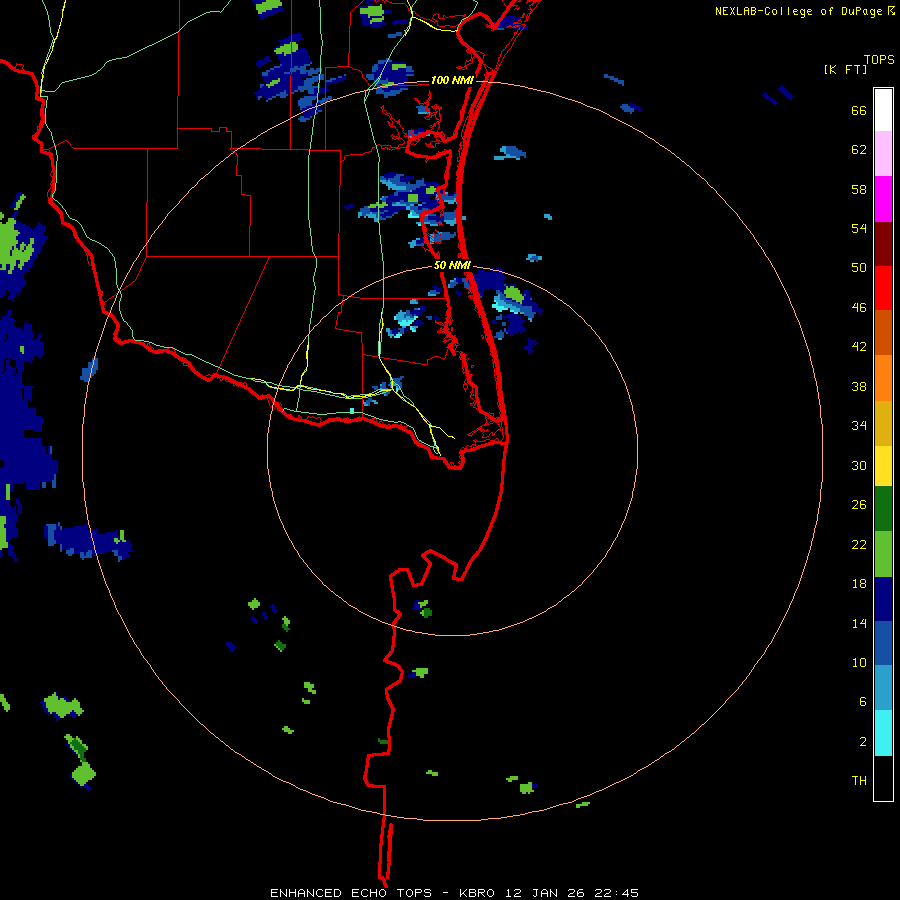The image size is (900, 900).
Task: Click the '[K FT]' units label
Action: [x=845, y=69]
